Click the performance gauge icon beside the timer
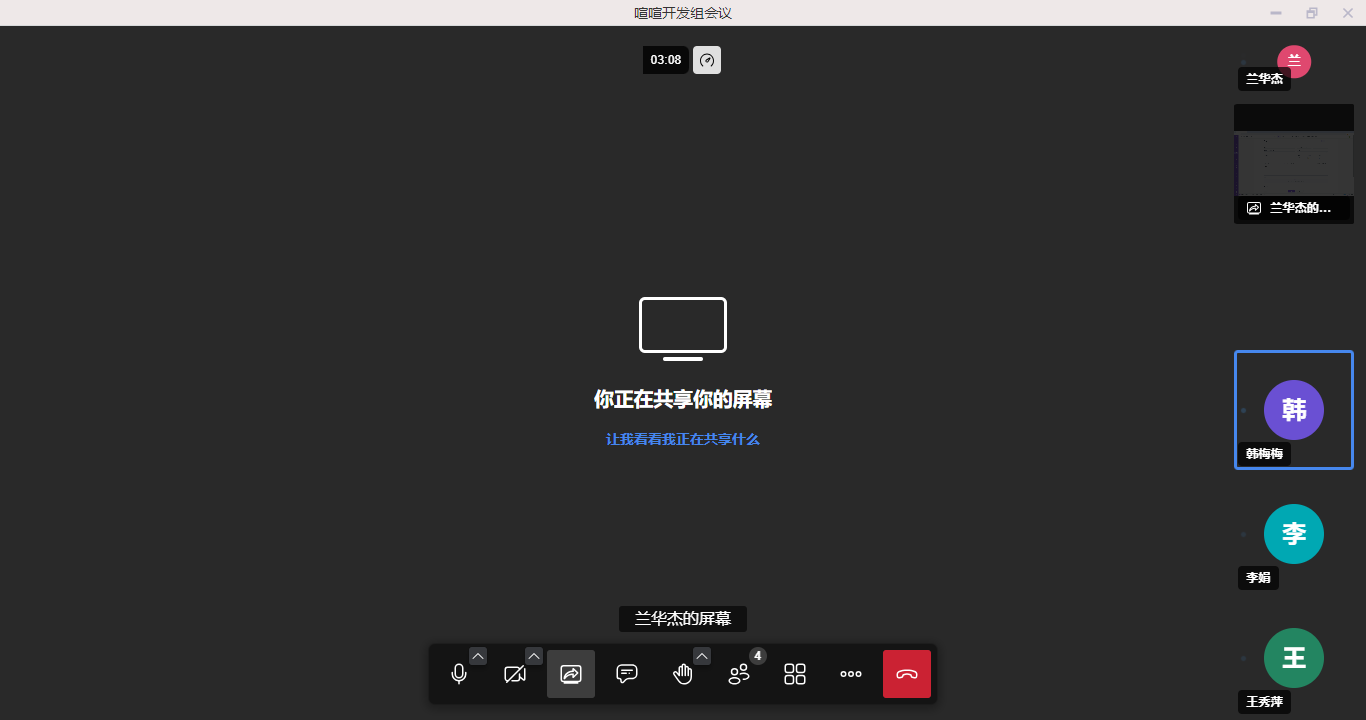 tap(707, 60)
